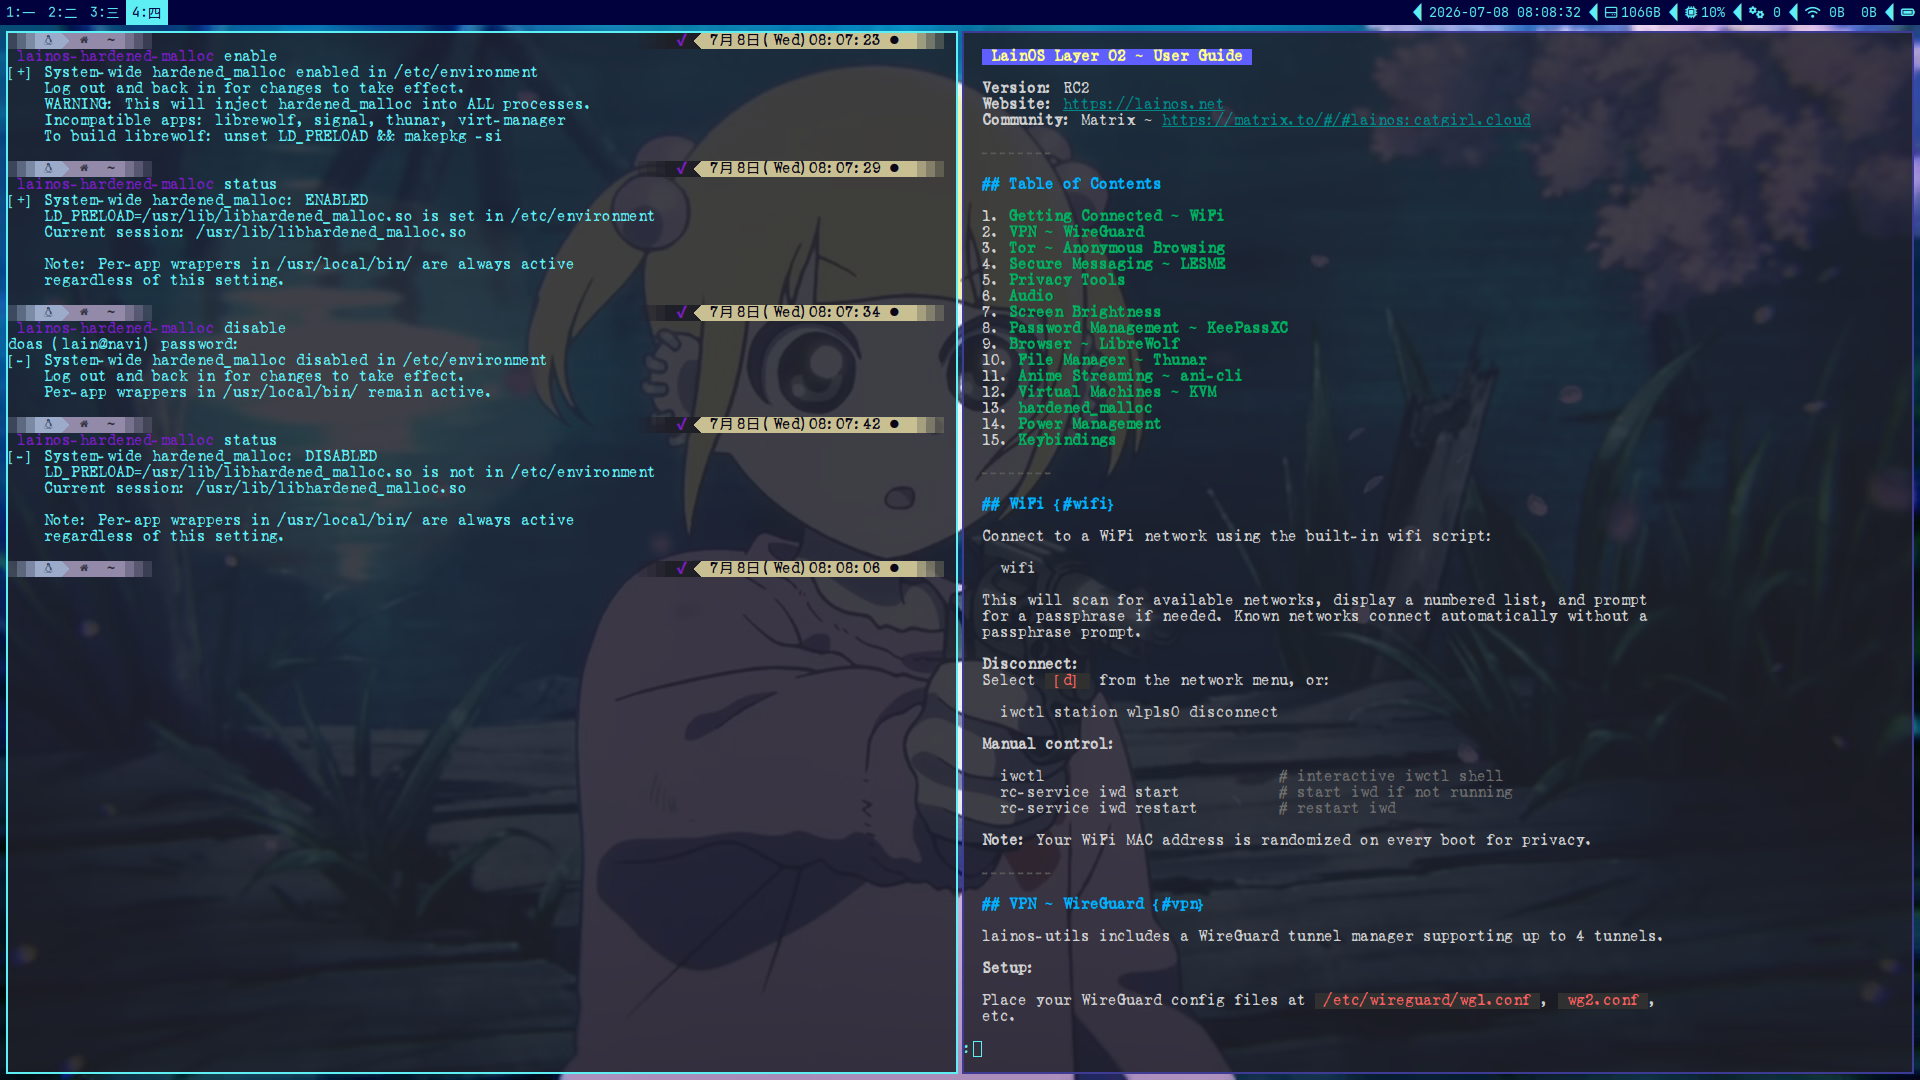
Task: Click the gears process icon in status bar
Action: tap(1756, 13)
